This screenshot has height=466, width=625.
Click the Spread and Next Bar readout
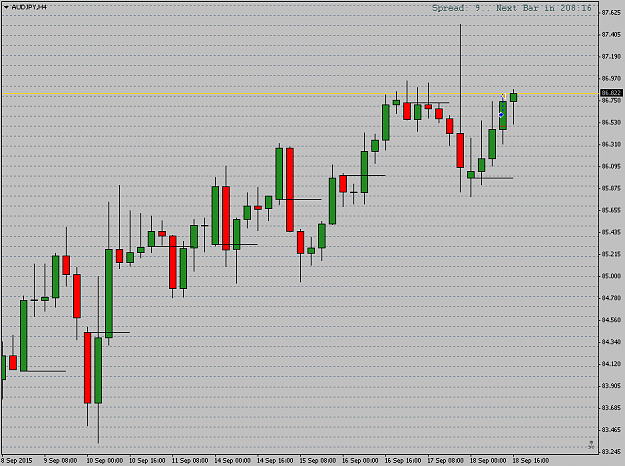tap(512, 8)
